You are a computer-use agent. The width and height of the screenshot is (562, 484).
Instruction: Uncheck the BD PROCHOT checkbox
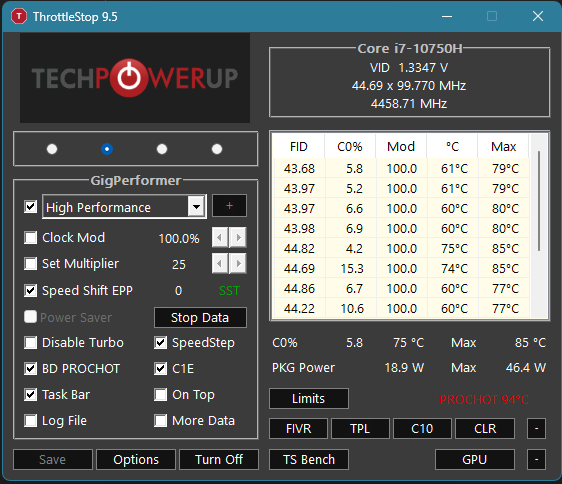pyautogui.click(x=30, y=369)
